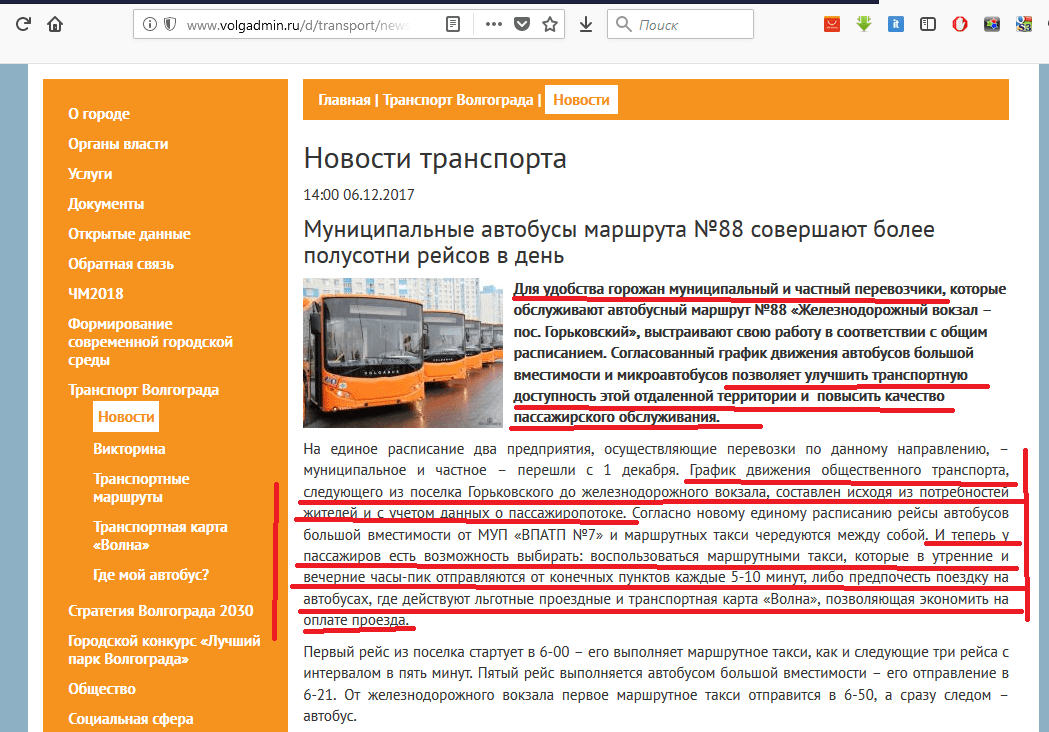Open 'Социальная сфера' sidebar link

pyautogui.click(x=130, y=719)
